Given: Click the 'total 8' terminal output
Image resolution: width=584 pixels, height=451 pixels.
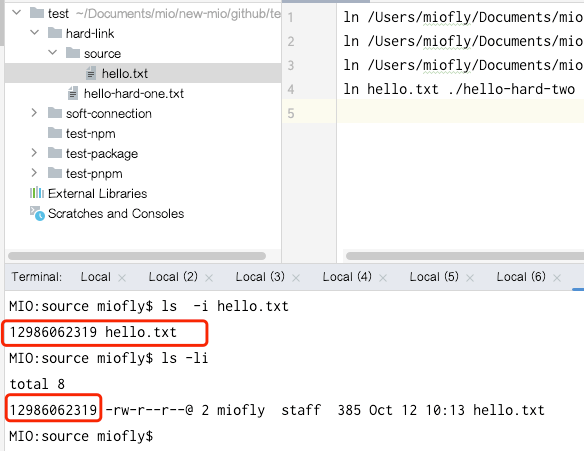Looking at the screenshot, I should (37, 384).
